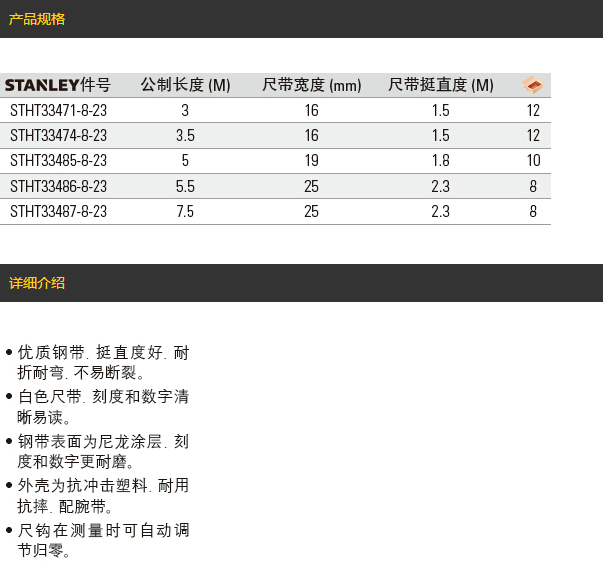Click the 产品规格 section header

coord(37,19)
